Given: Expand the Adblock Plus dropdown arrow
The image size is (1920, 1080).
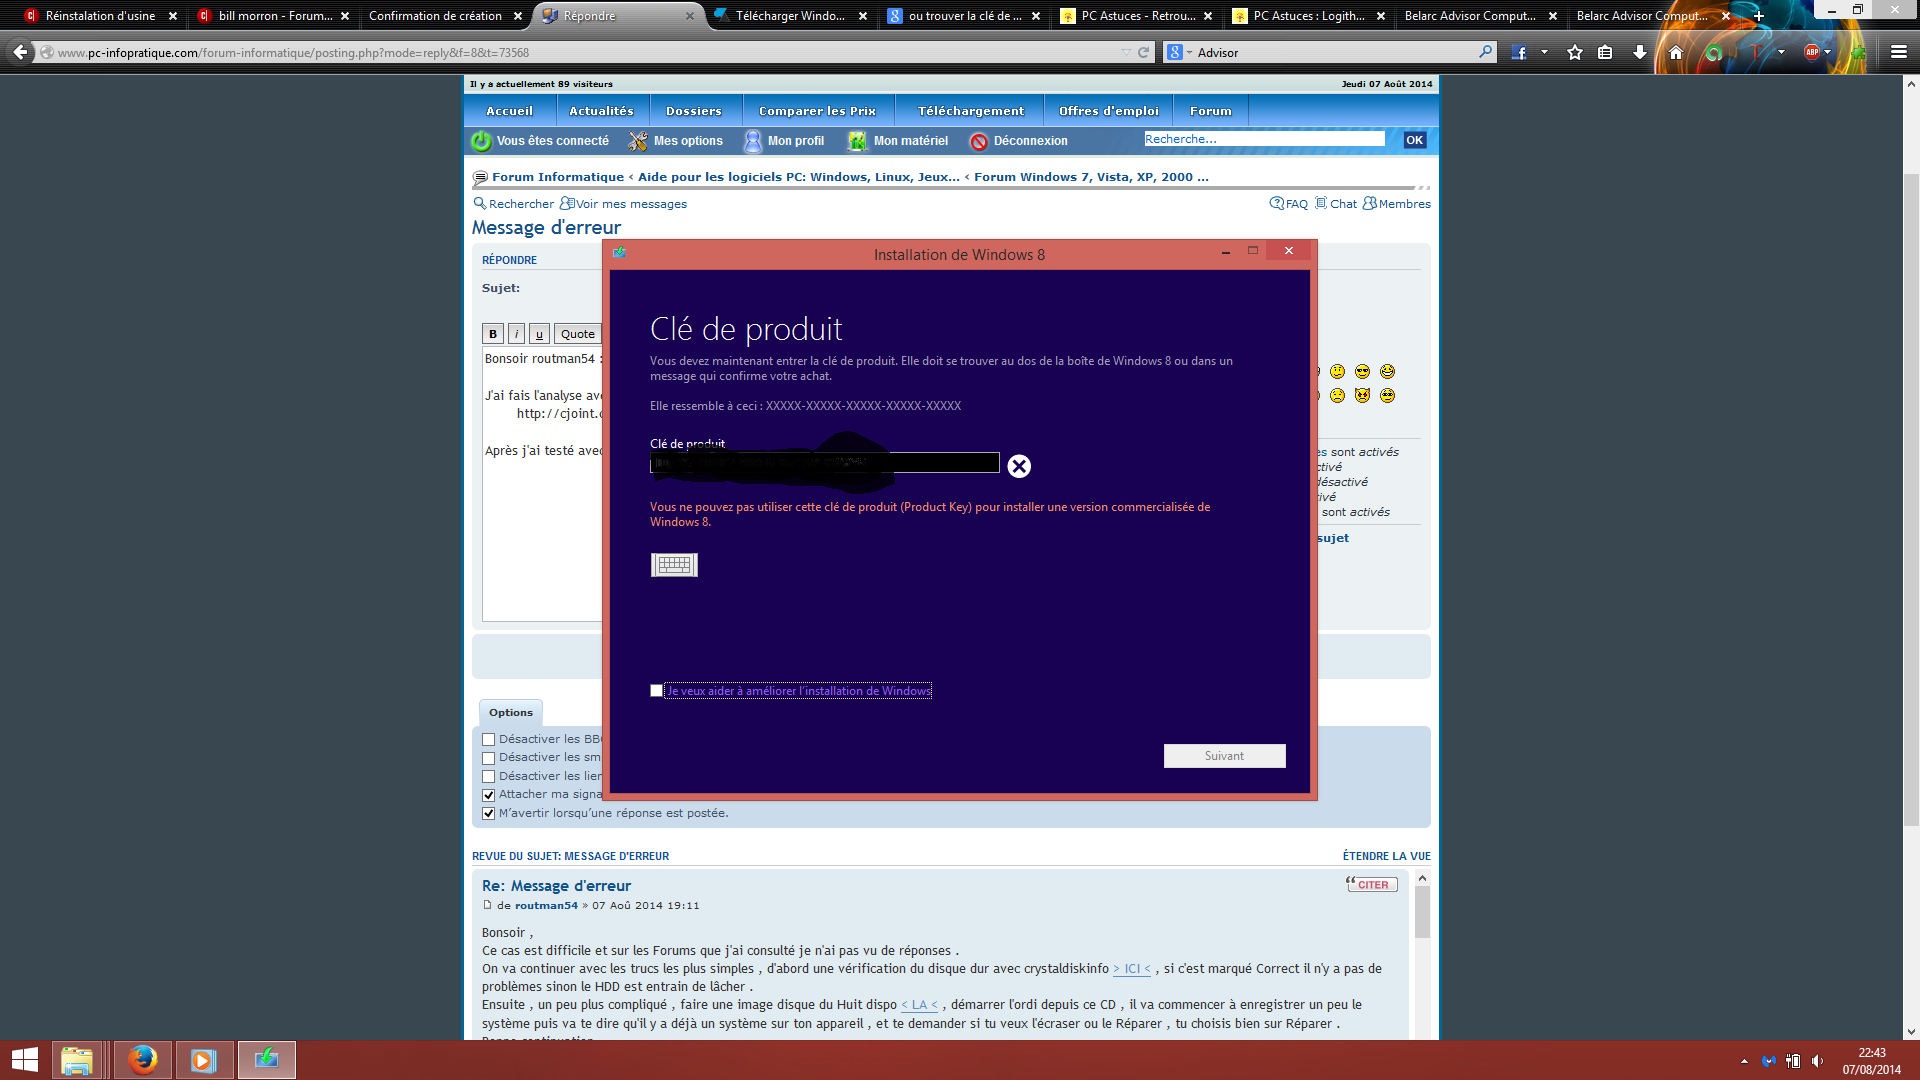Looking at the screenshot, I should point(1828,52).
